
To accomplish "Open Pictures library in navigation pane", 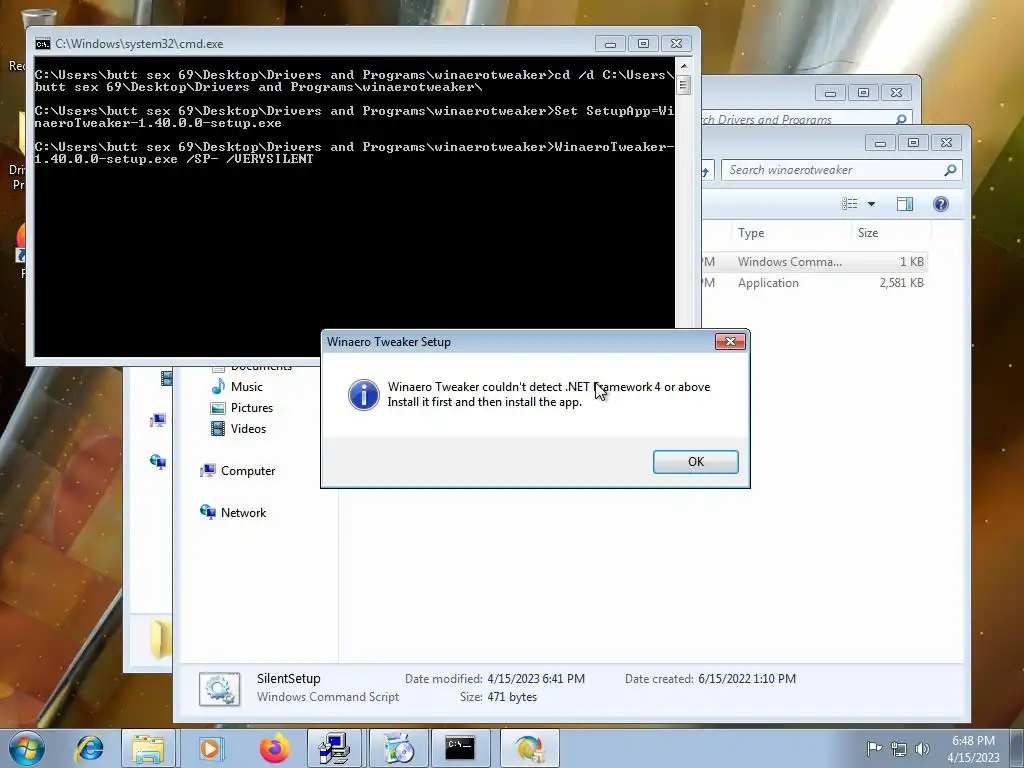I will (x=251, y=408).
